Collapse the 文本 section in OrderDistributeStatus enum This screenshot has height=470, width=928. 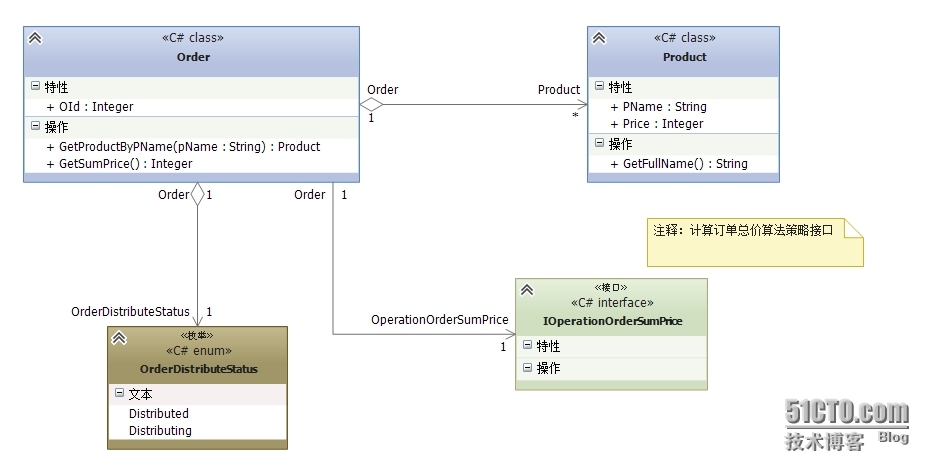[x=119, y=393]
